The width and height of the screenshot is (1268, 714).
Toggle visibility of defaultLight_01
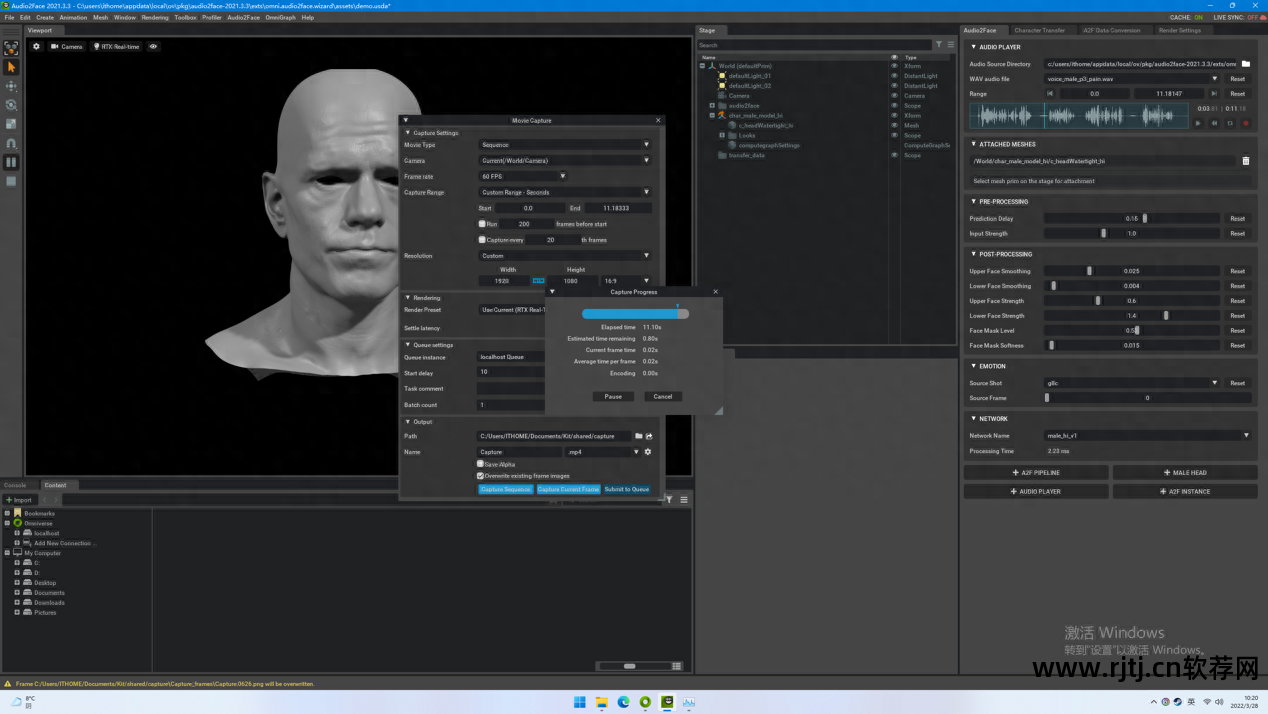tap(894, 76)
